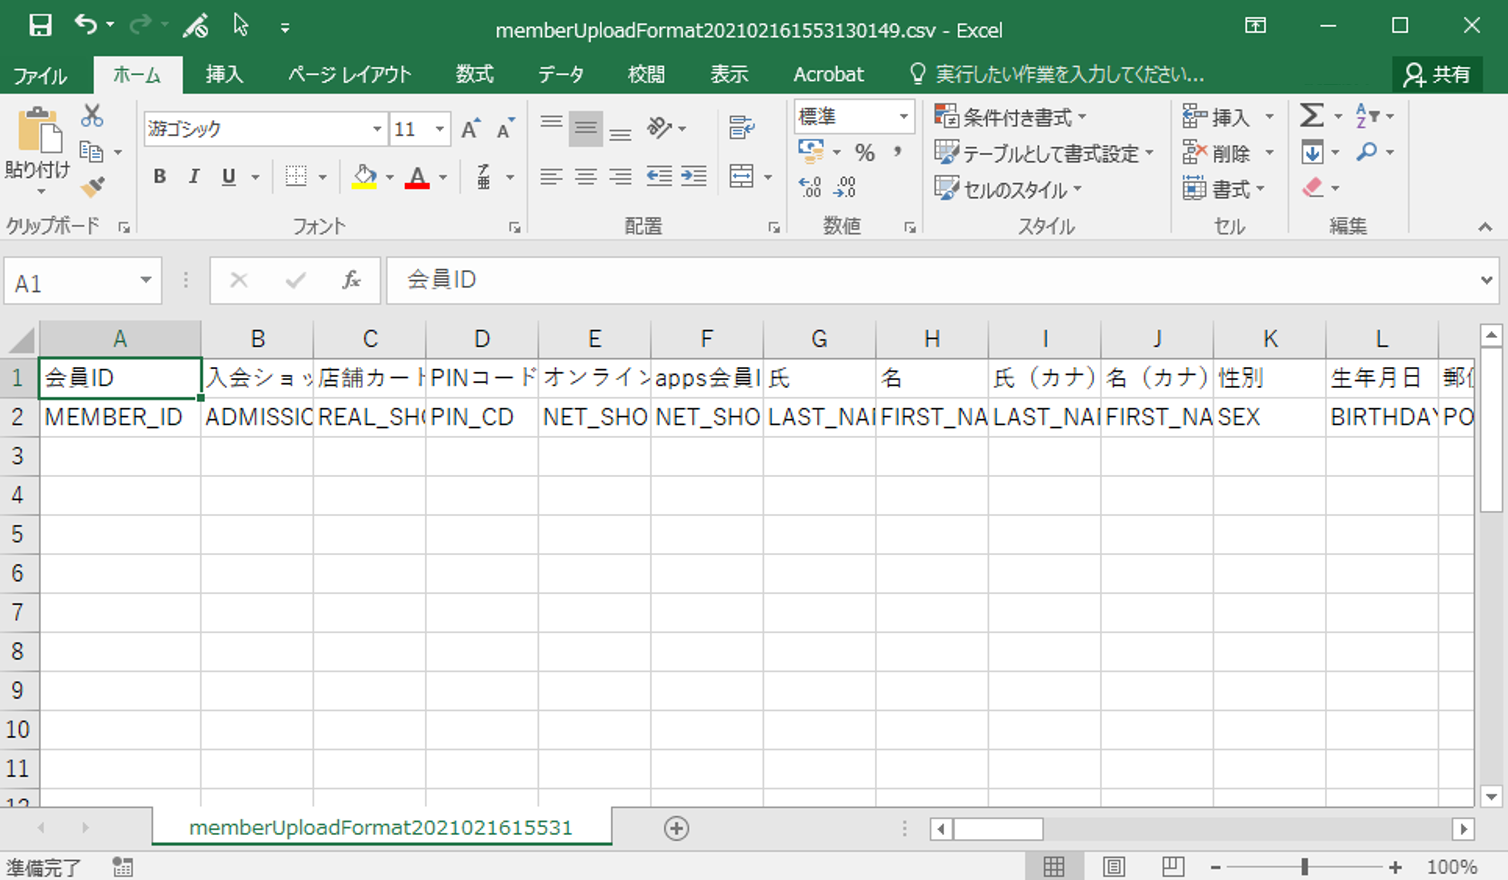Toggle italic formatting with the I button
Image resolution: width=1508 pixels, height=880 pixels.
pos(193,176)
